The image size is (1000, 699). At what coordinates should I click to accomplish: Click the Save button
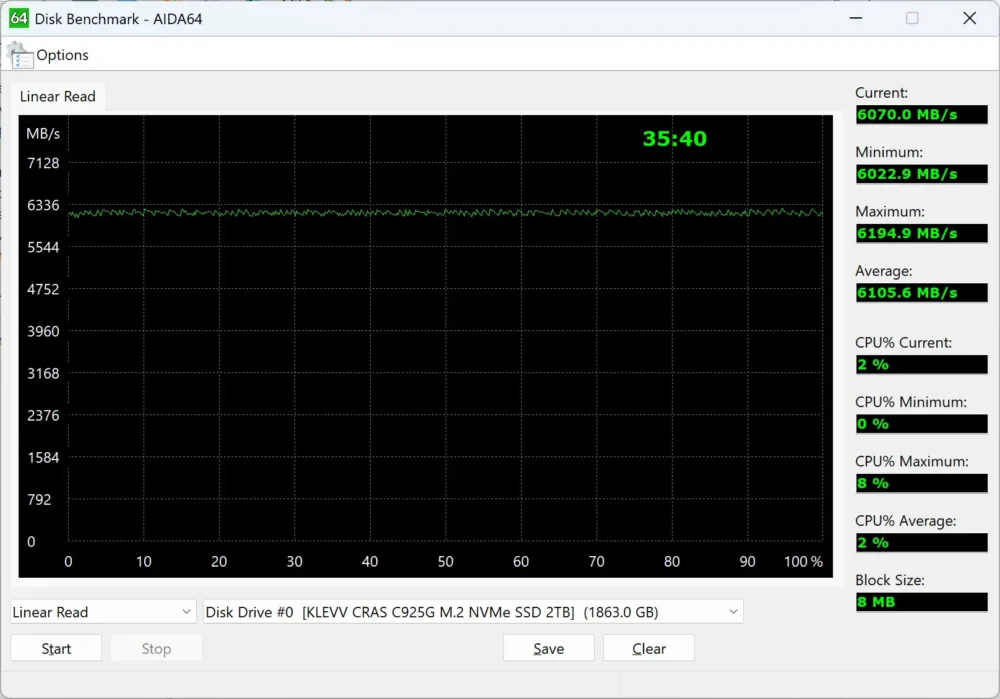coord(548,648)
